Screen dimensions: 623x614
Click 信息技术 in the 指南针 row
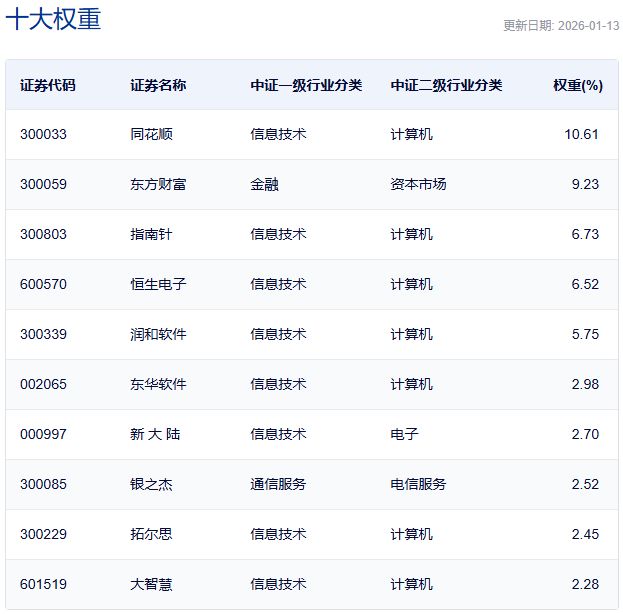[x=278, y=234]
